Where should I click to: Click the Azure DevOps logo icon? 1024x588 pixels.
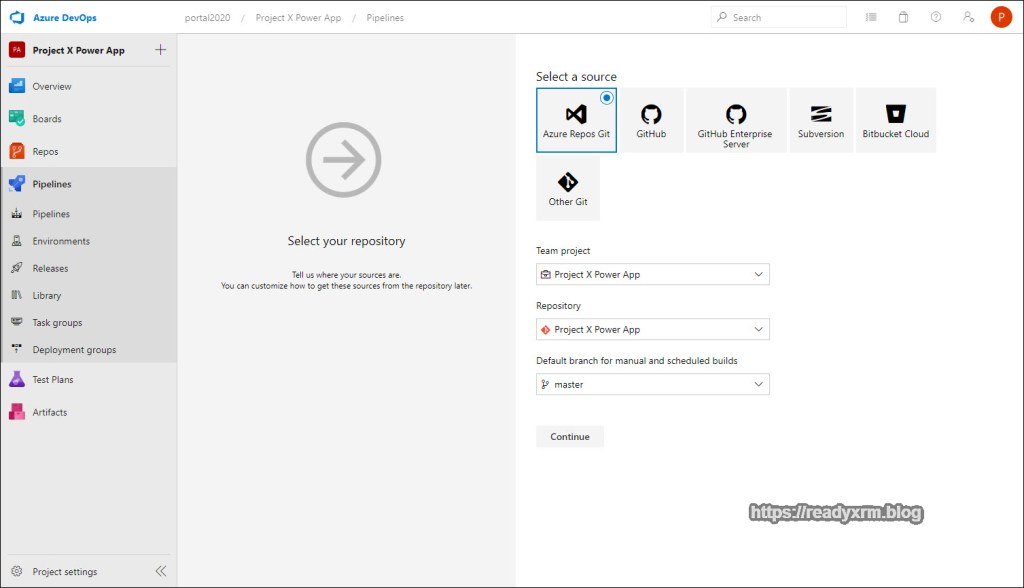tap(16, 17)
